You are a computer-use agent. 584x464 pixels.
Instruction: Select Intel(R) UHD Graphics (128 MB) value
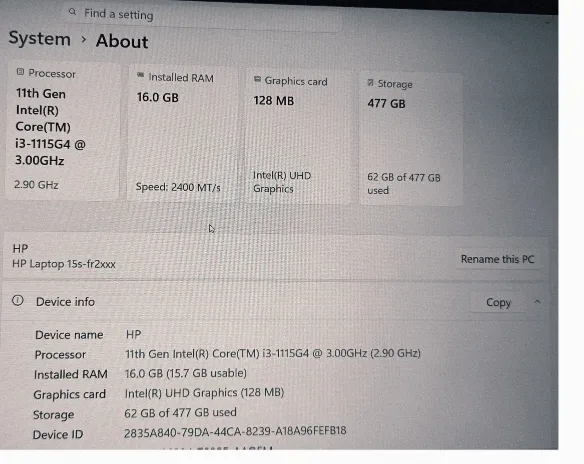[204, 393]
